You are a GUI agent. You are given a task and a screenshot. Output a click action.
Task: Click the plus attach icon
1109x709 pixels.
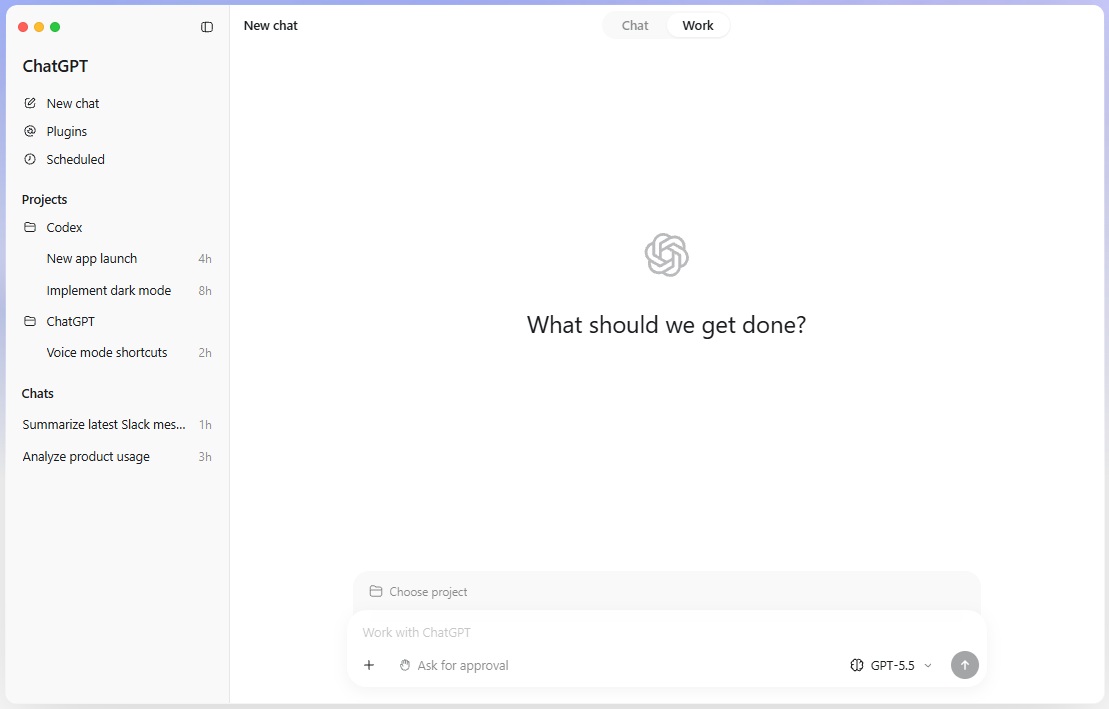click(x=368, y=665)
